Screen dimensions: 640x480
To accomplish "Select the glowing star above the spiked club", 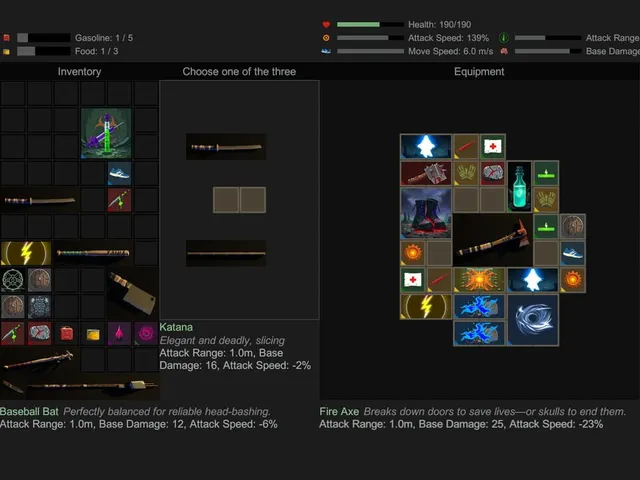I will pos(426,147).
